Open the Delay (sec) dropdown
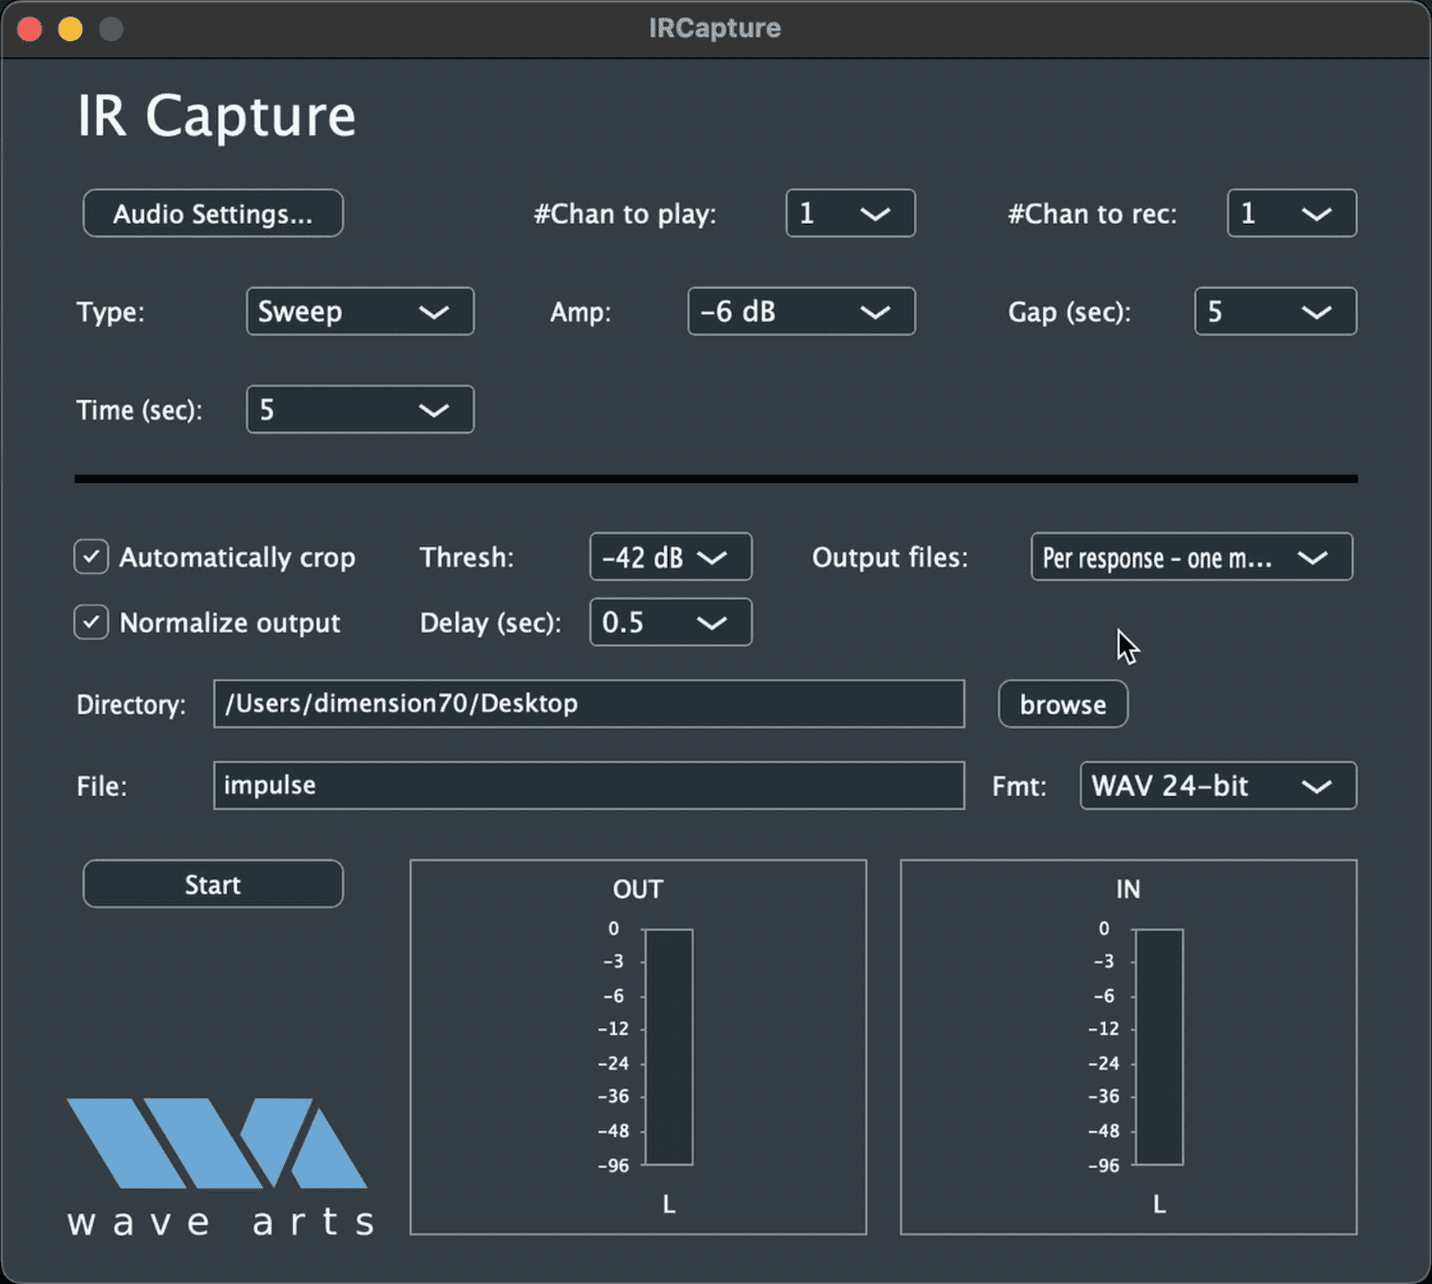 670,622
